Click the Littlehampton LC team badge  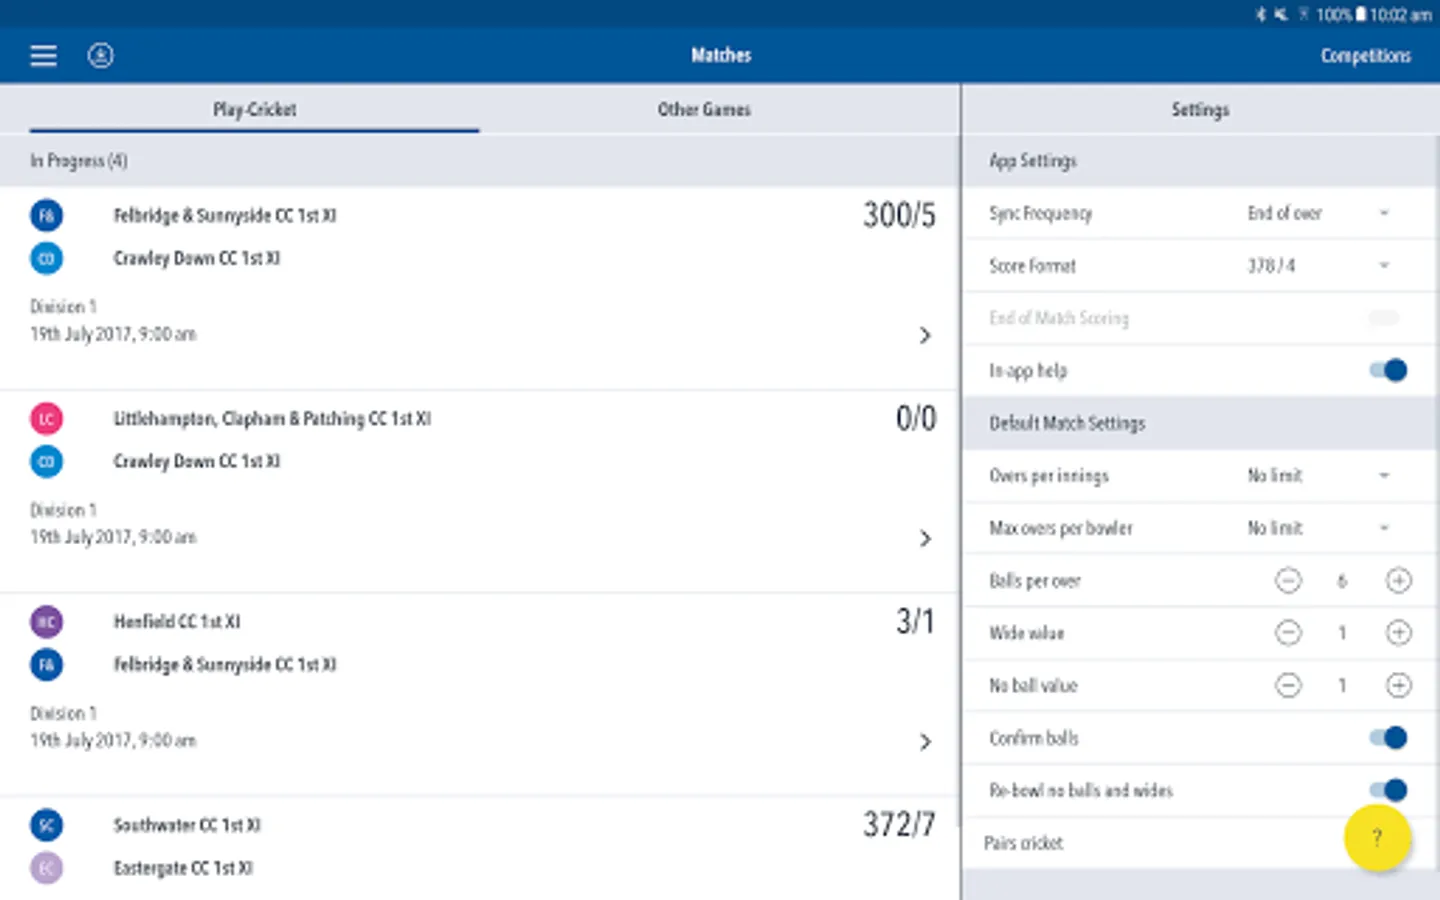[x=46, y=418]
